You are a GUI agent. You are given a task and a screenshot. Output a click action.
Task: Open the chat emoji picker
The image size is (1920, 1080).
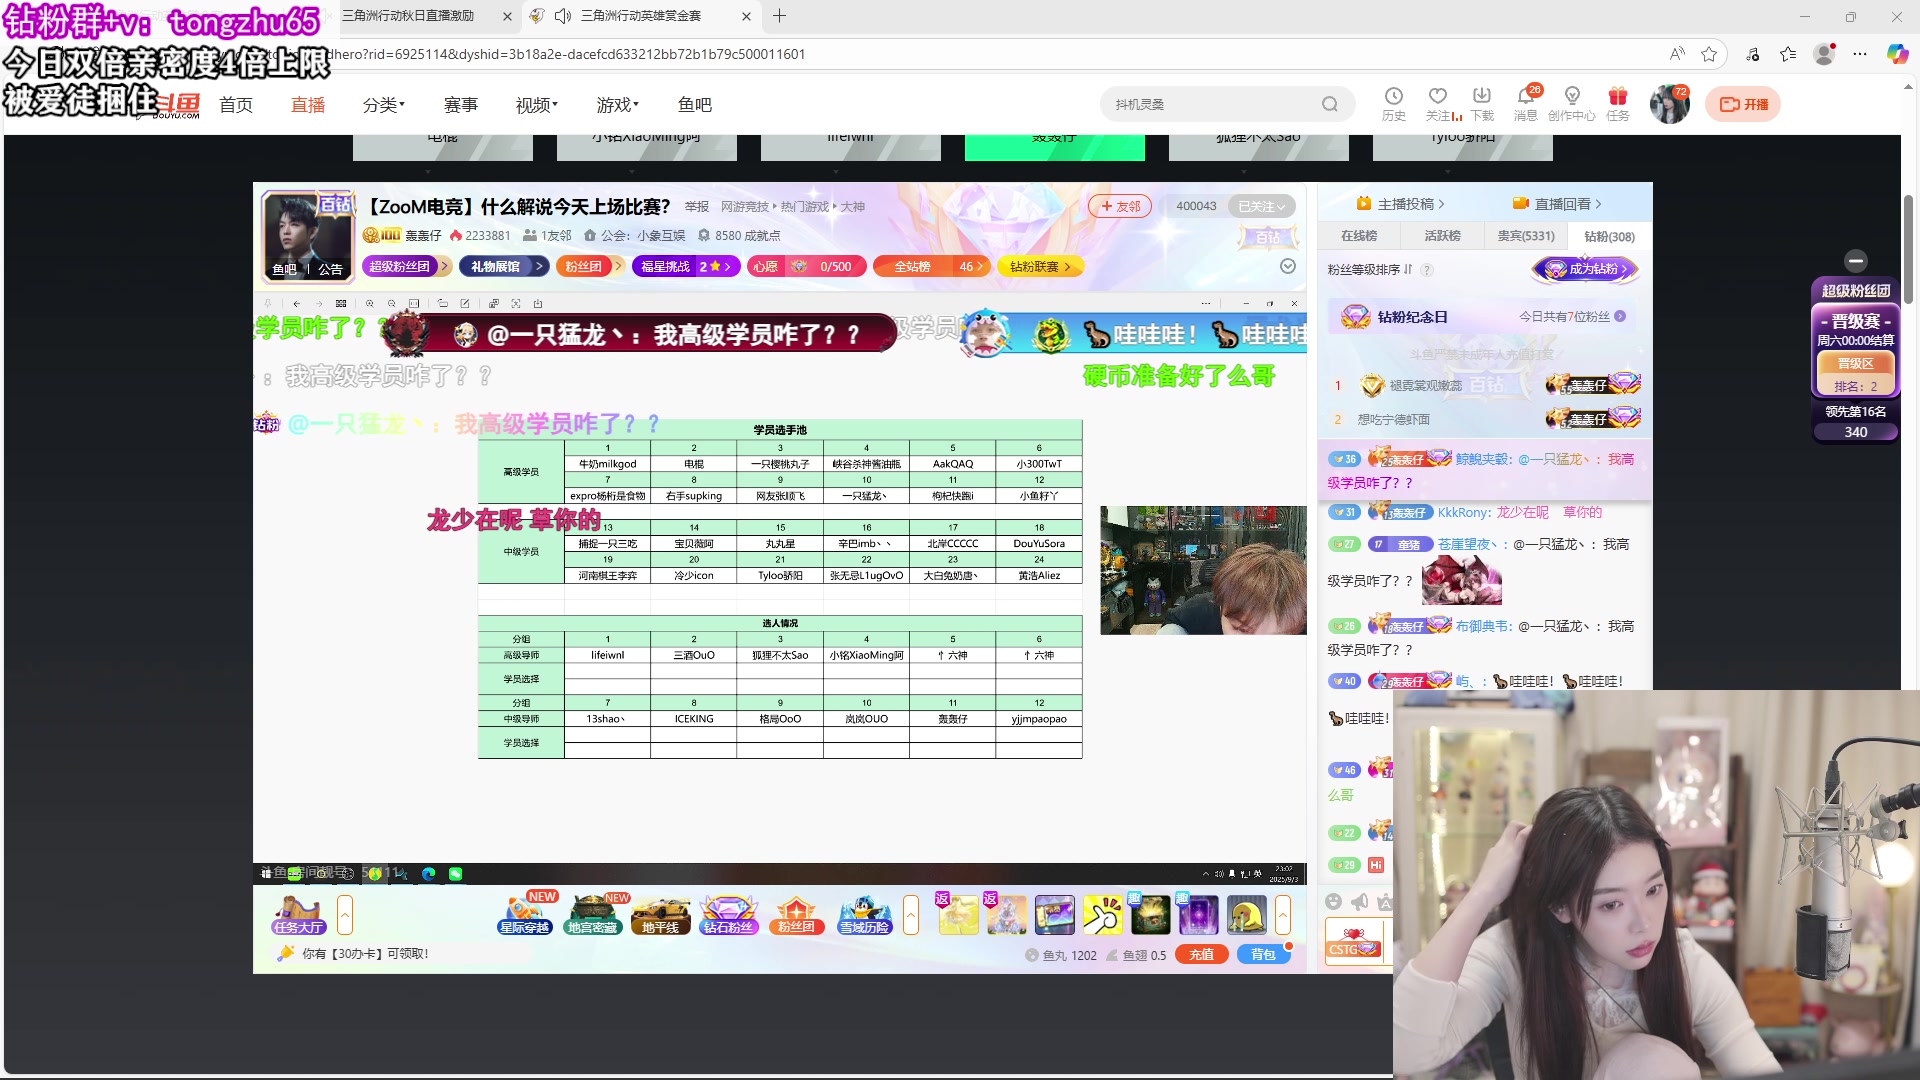coord(1333,902)
